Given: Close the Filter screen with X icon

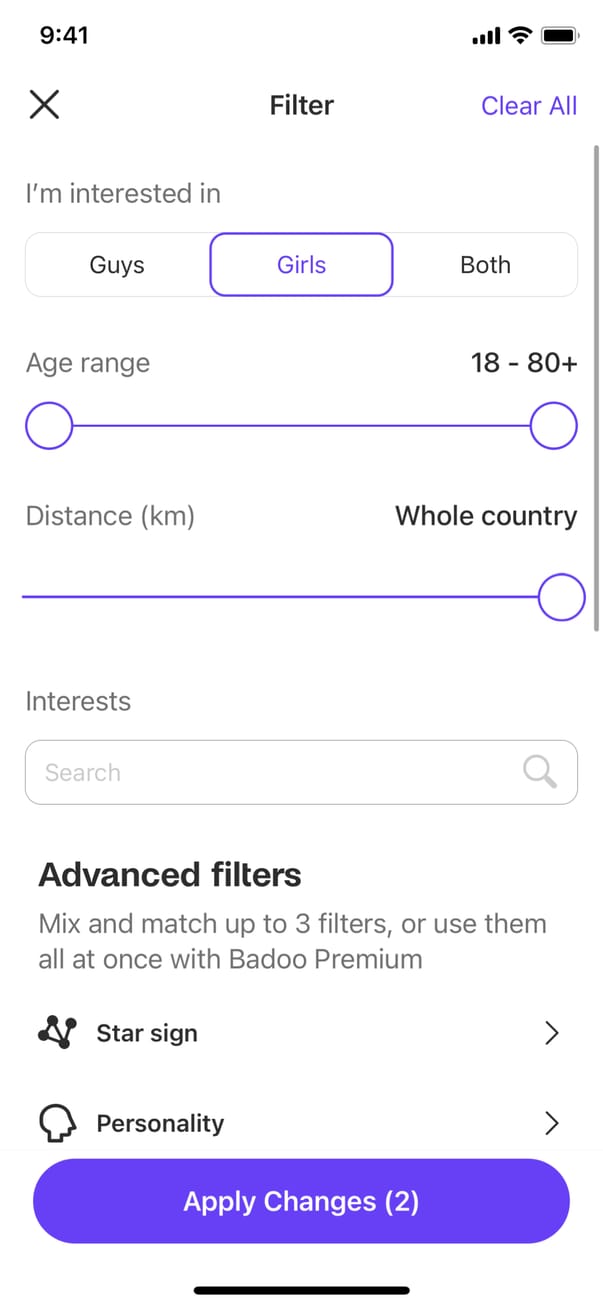Looking at the screenshot, I should pyautogui.click(x=44, y=105).
